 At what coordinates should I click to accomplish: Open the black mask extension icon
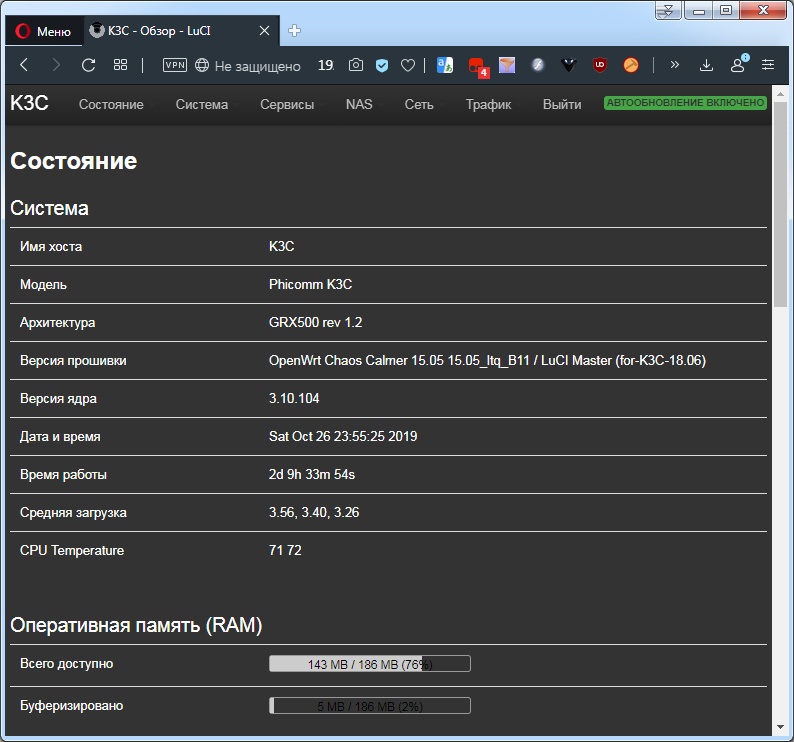point(569,65)
